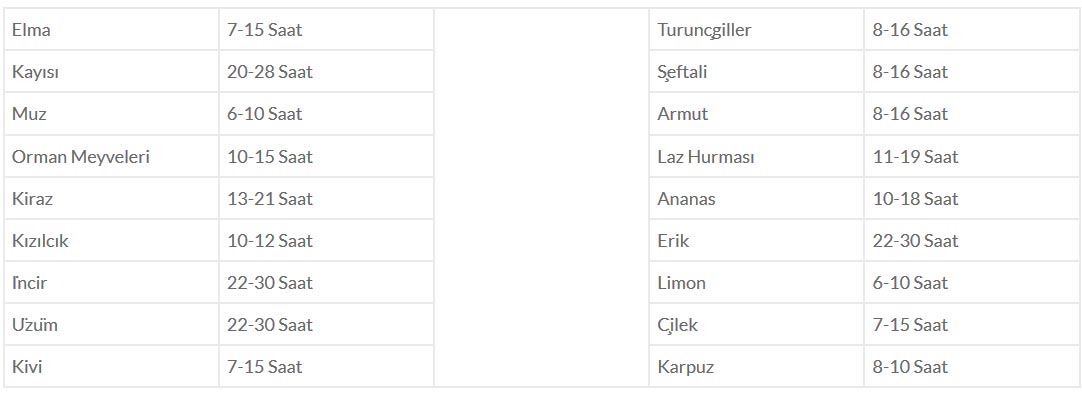Select the Kayısı fruit name cell
This screenshot has width=1082, height=394.
click(x=111, y=72)
